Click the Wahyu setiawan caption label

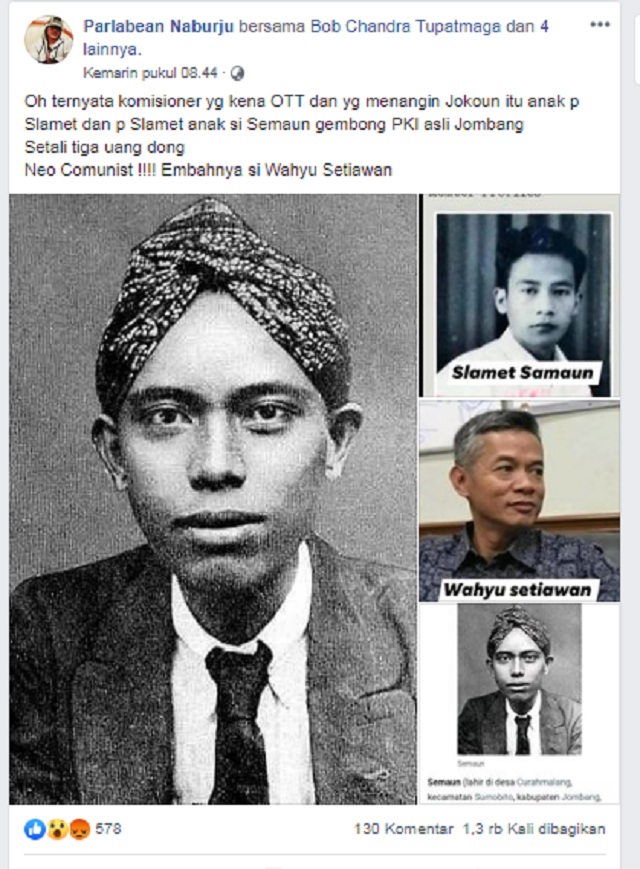517,590
